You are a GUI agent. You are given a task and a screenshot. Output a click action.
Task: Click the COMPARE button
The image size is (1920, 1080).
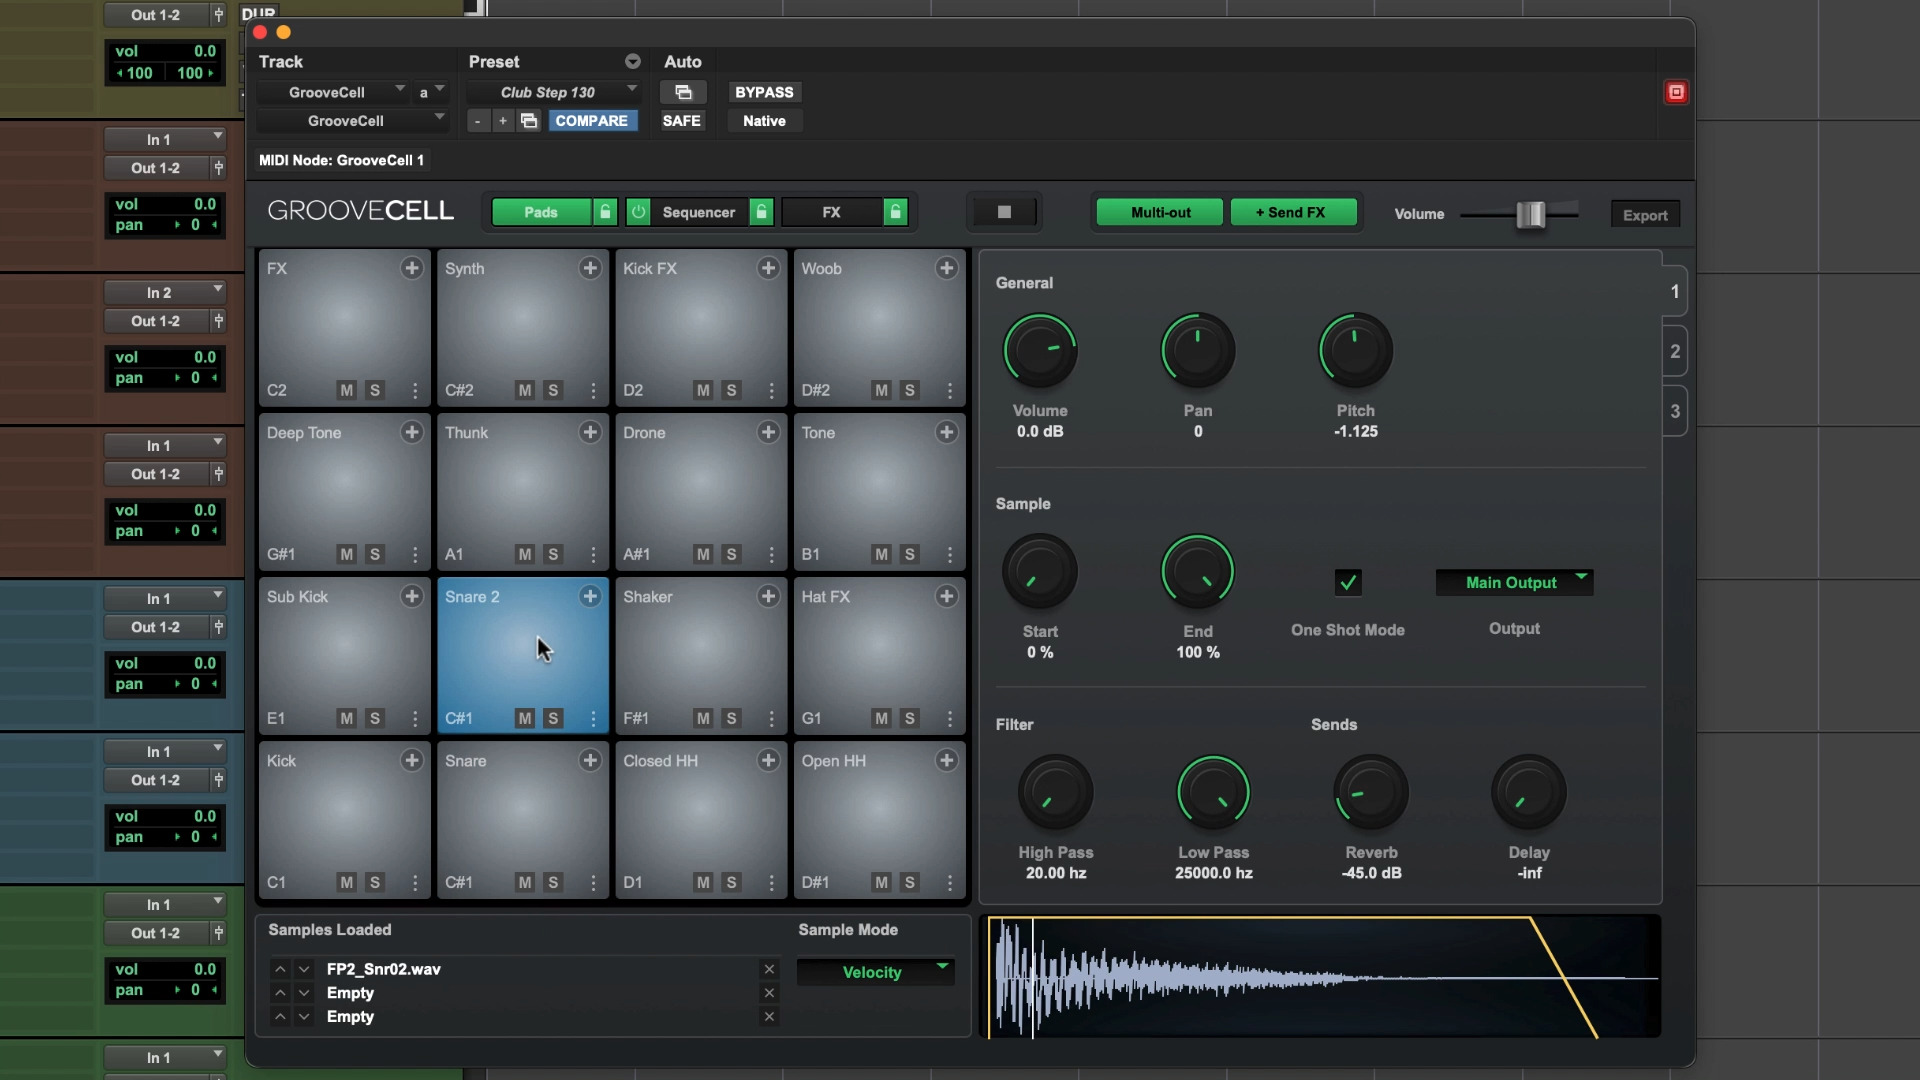[589, 120]
